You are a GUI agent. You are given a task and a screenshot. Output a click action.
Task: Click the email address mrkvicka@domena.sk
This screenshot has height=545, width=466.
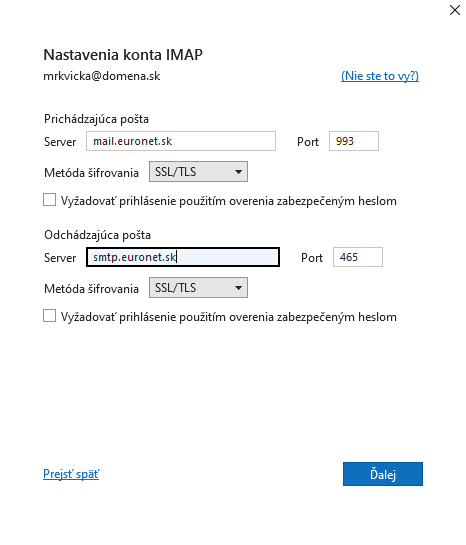click(x=102, y=76)
